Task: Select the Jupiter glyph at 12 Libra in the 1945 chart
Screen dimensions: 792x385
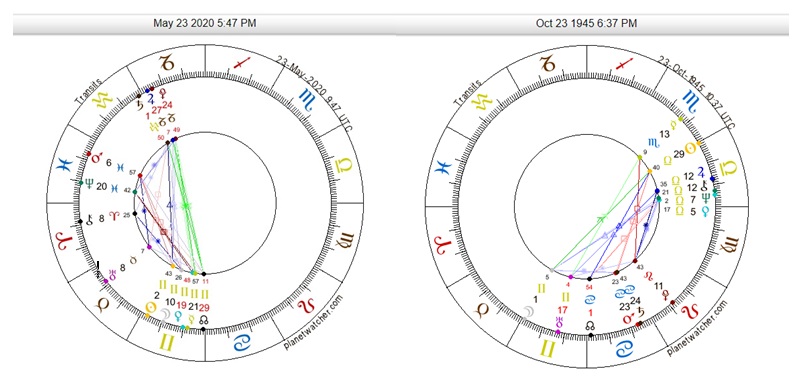Action: point(701,172)
